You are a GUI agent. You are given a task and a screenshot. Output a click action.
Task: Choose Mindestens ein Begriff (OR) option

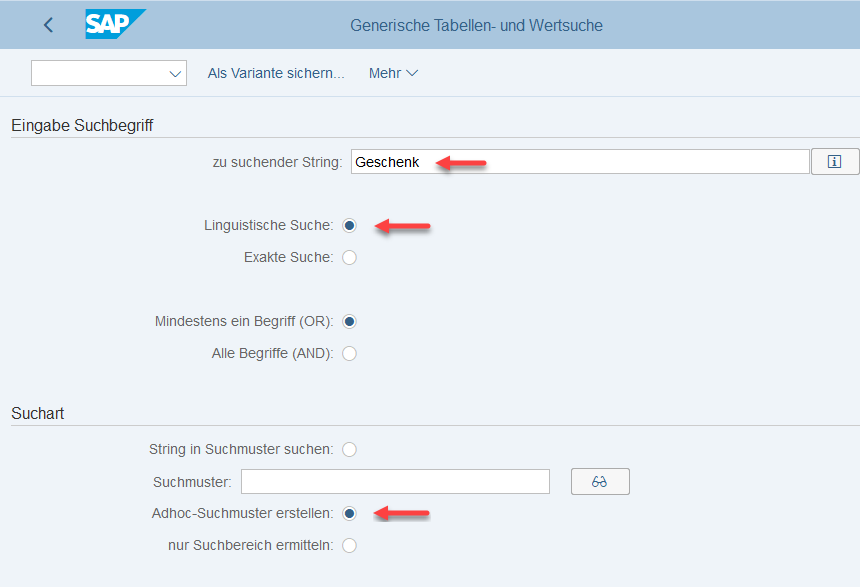click(349, 321)
